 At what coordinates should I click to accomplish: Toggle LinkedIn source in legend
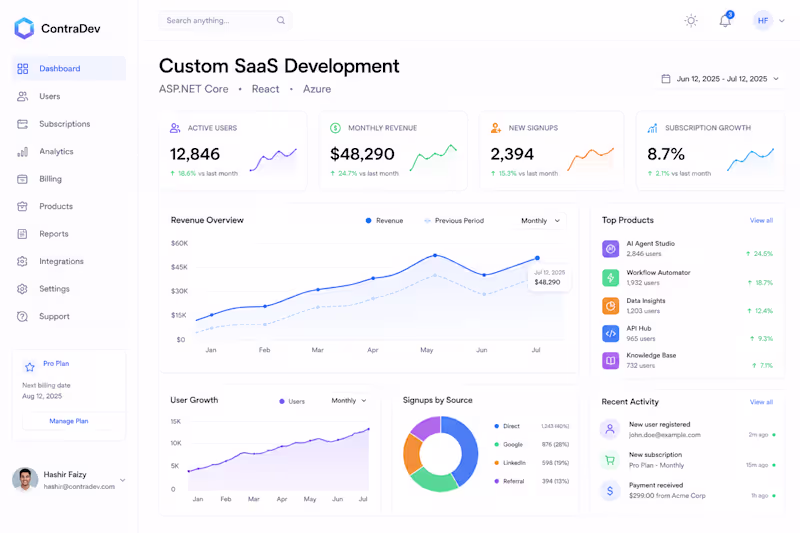point(531,463)
